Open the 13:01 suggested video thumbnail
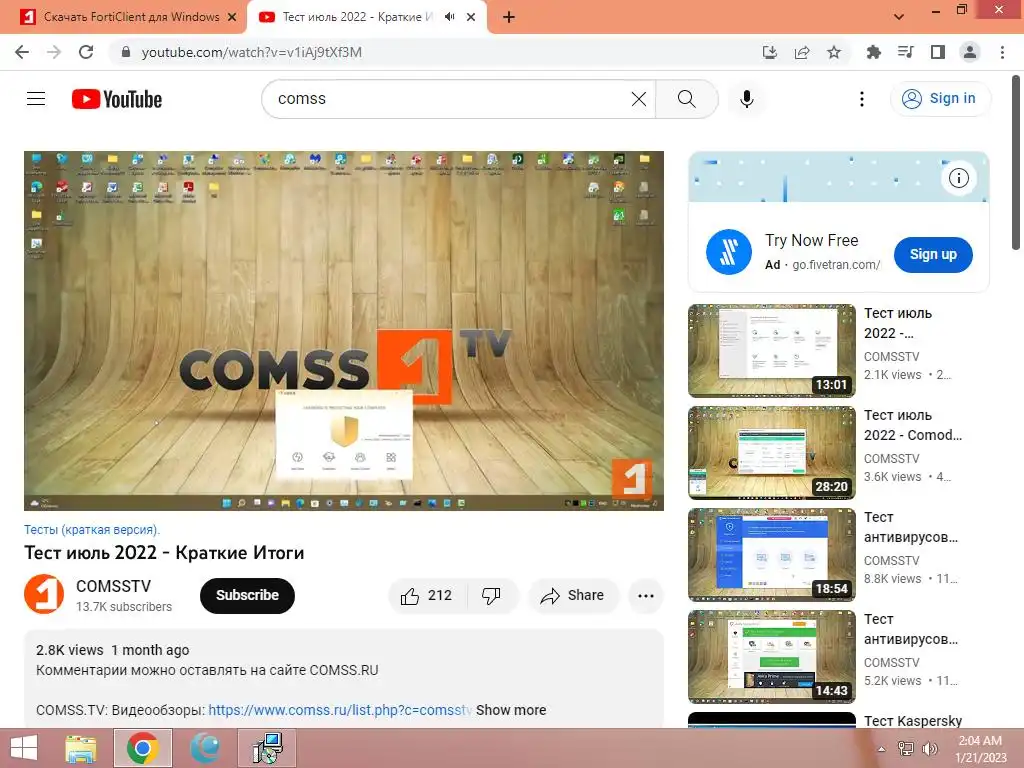1024x768 pixels. [x=771, y=351]
